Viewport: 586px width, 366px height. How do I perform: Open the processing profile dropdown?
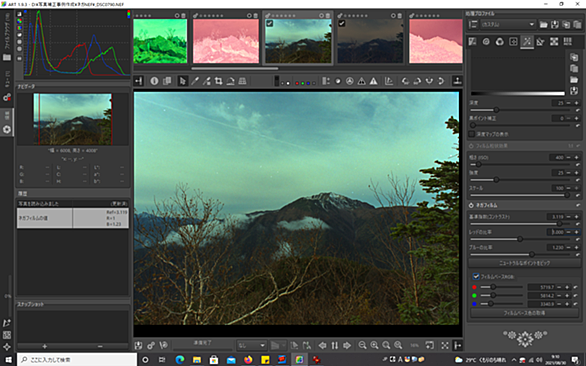point(508,25)
